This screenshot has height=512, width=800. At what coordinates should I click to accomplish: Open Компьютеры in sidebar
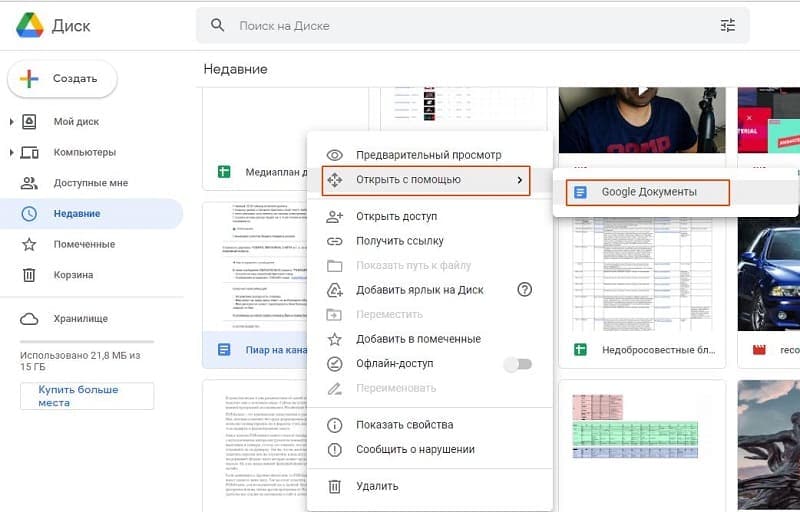click(x=85, y=152)
